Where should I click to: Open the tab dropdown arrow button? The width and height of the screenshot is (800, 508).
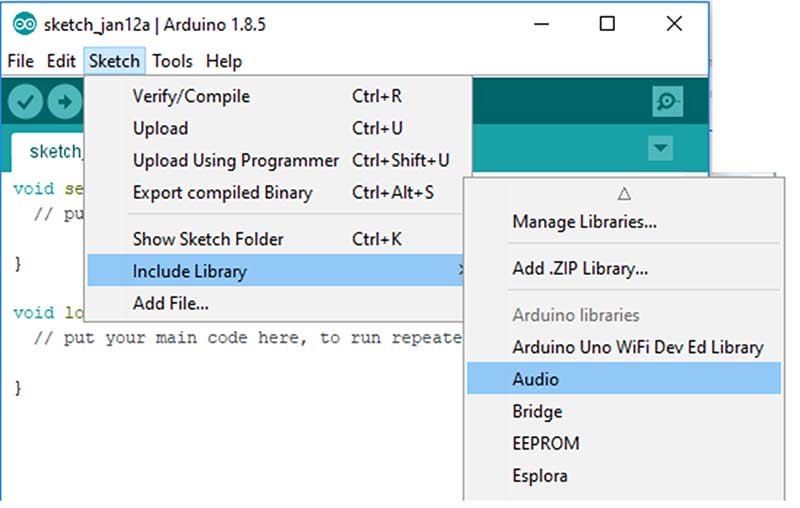tap(660, 149)
